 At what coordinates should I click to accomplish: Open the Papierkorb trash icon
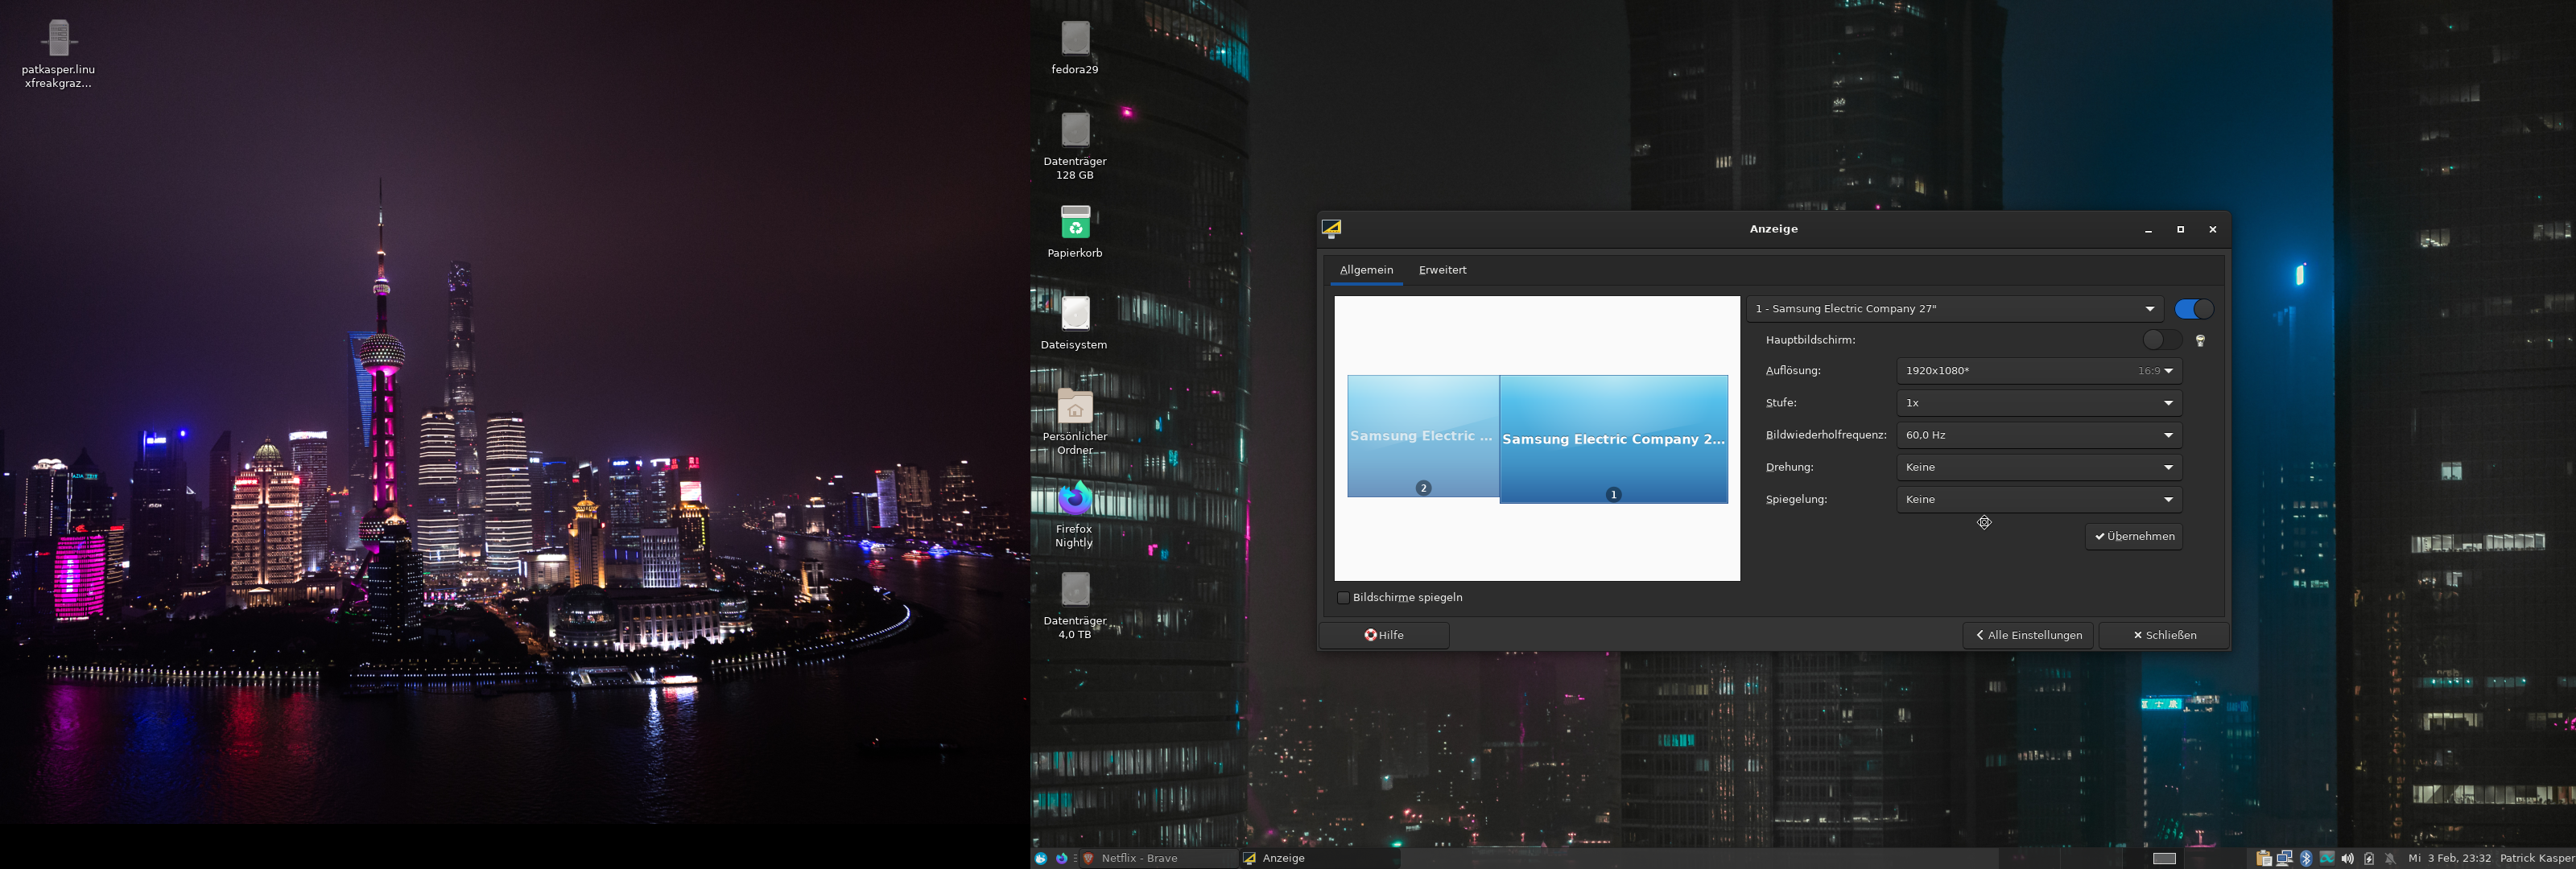pos(1075,223)
